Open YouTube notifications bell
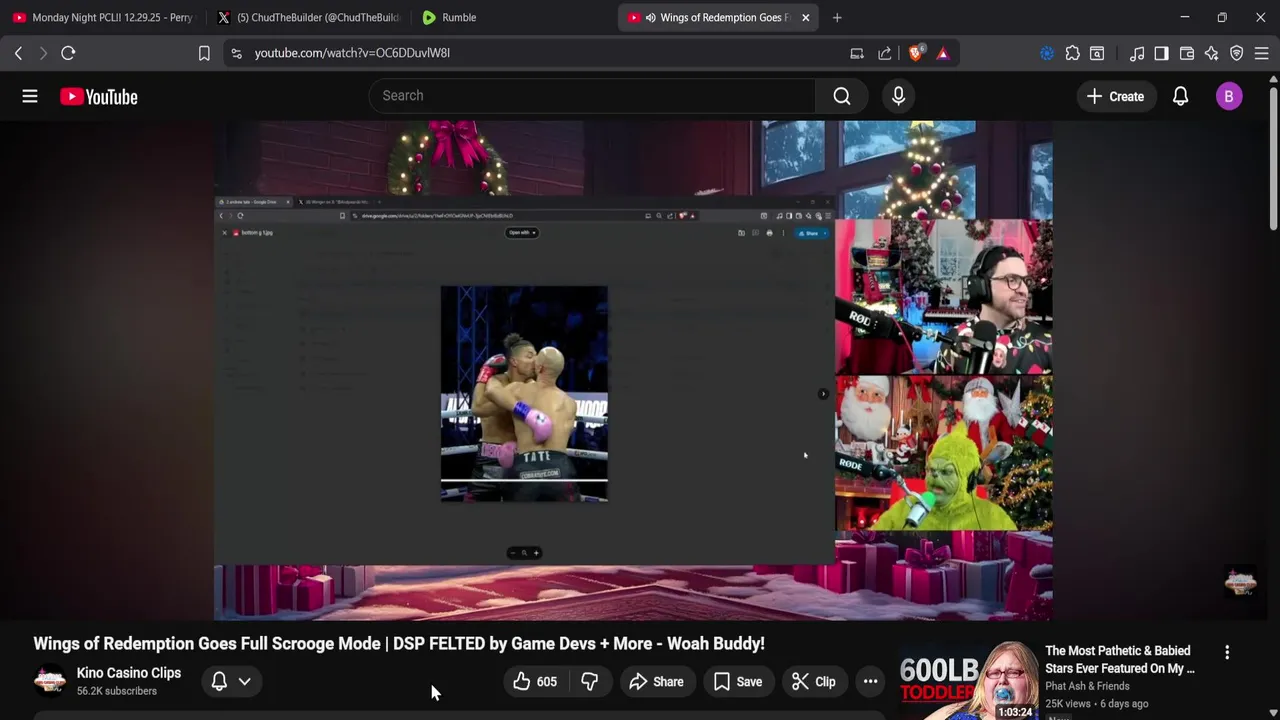 [1181, 96]
